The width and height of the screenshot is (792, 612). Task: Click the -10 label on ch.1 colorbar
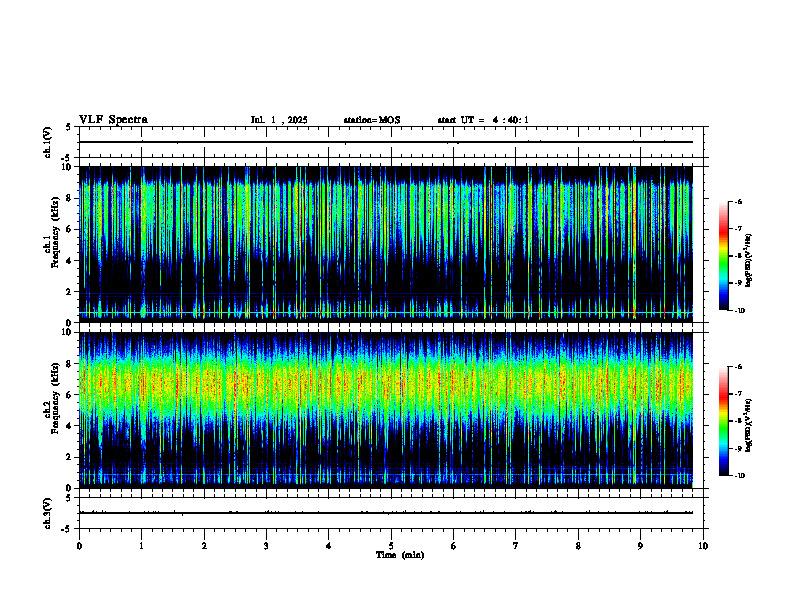coord(739,311)
